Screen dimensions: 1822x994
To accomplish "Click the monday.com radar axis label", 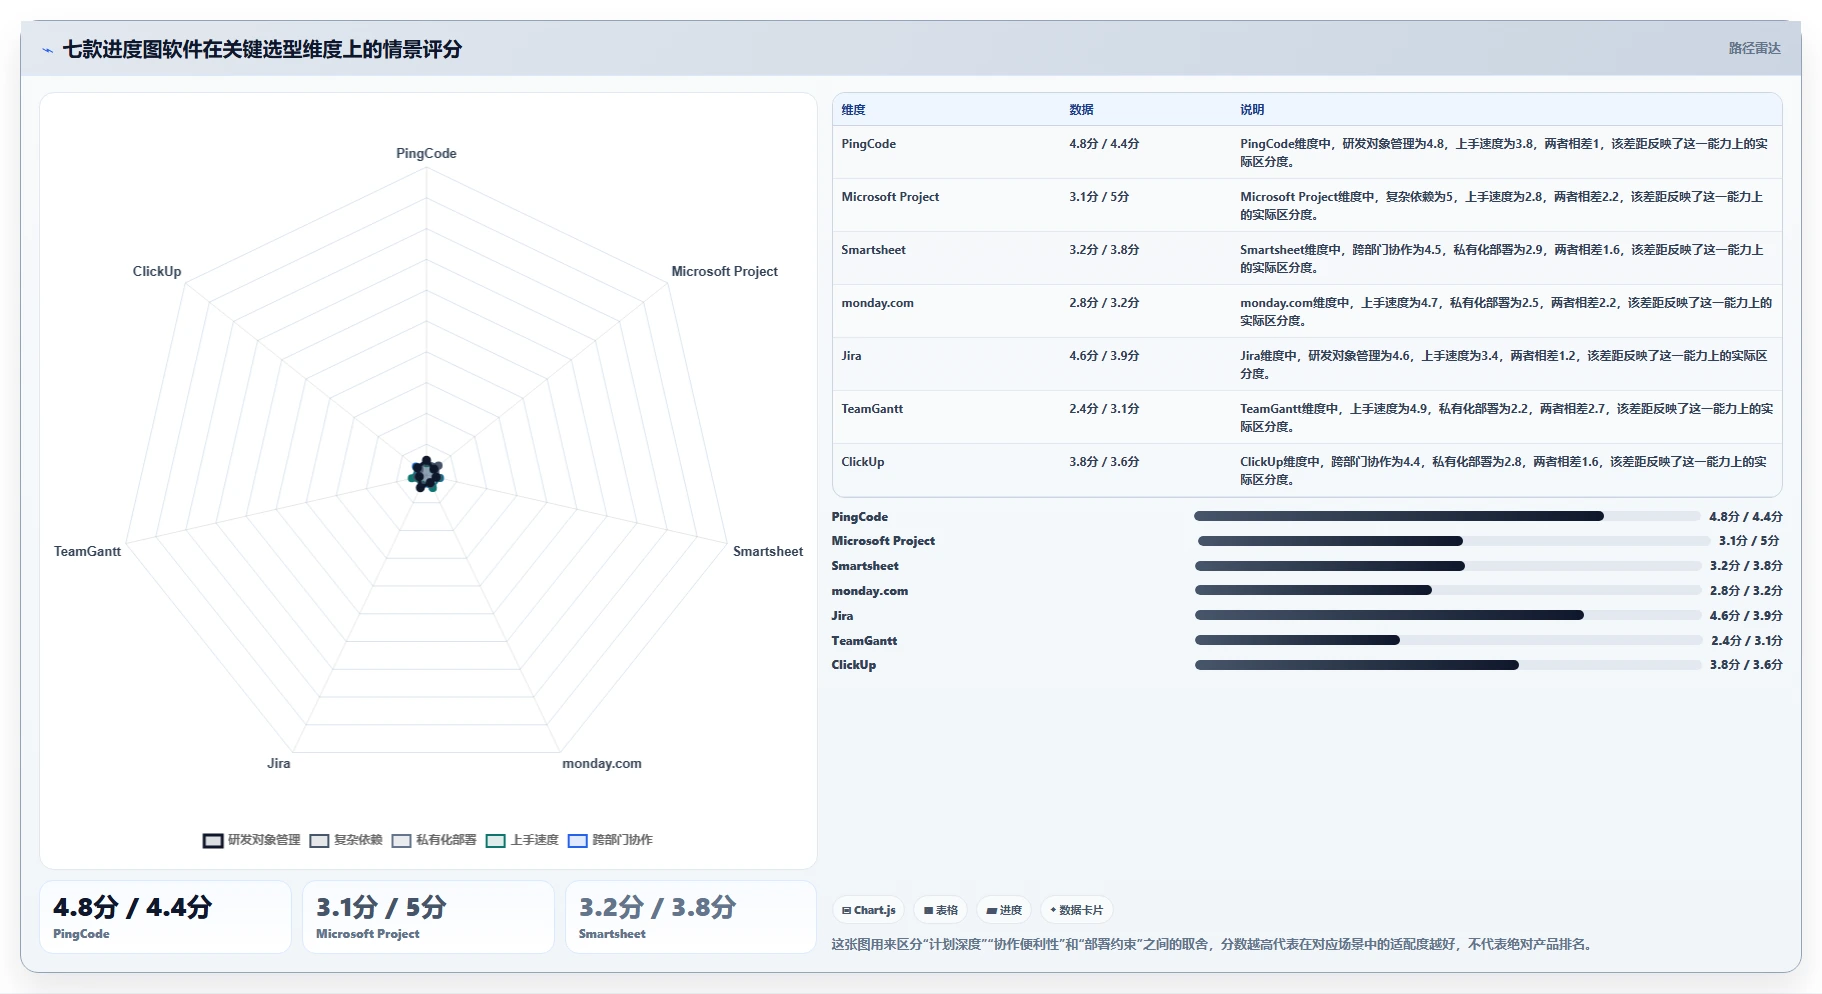I will click(x=602, y=763).
